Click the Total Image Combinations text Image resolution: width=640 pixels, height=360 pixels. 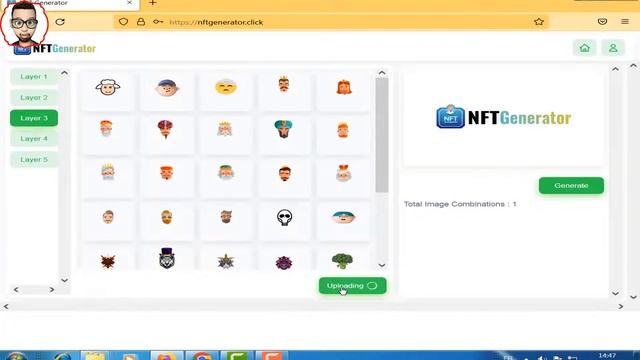[x=460, y=204]
